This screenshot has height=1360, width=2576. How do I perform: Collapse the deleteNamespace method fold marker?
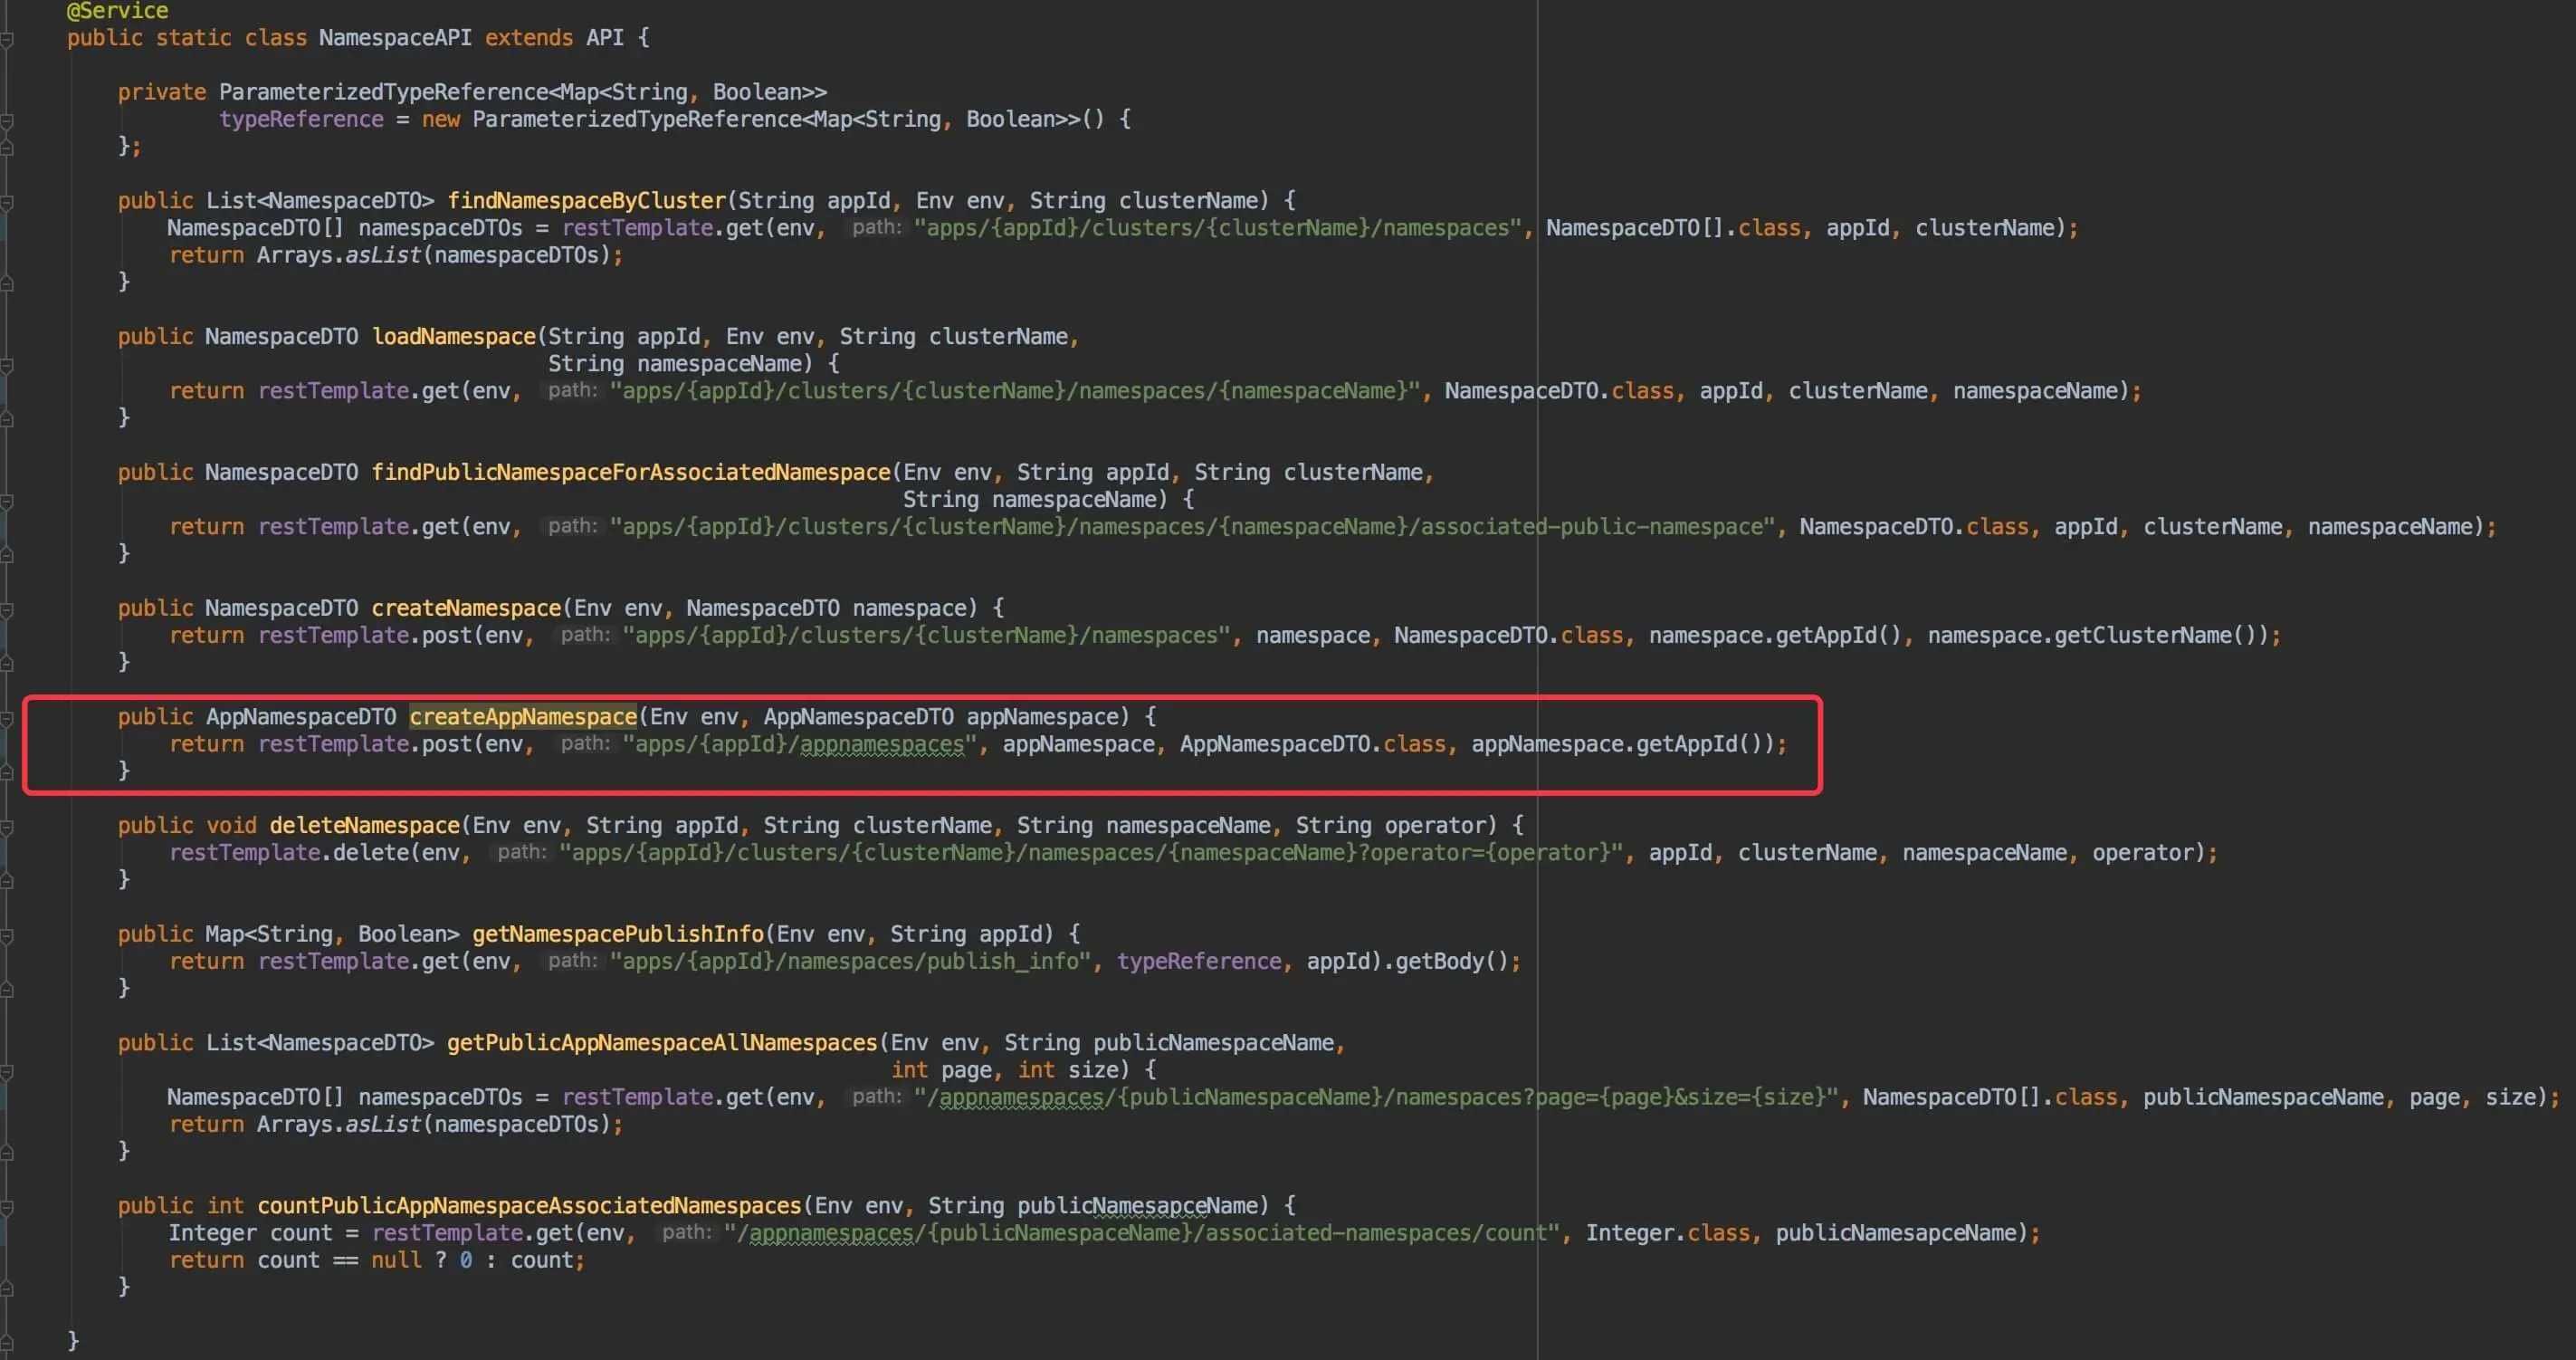point(7,828)
